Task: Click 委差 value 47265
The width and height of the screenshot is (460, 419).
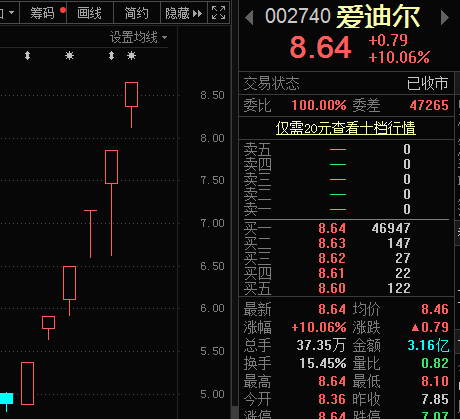Action: click(429, 105)
